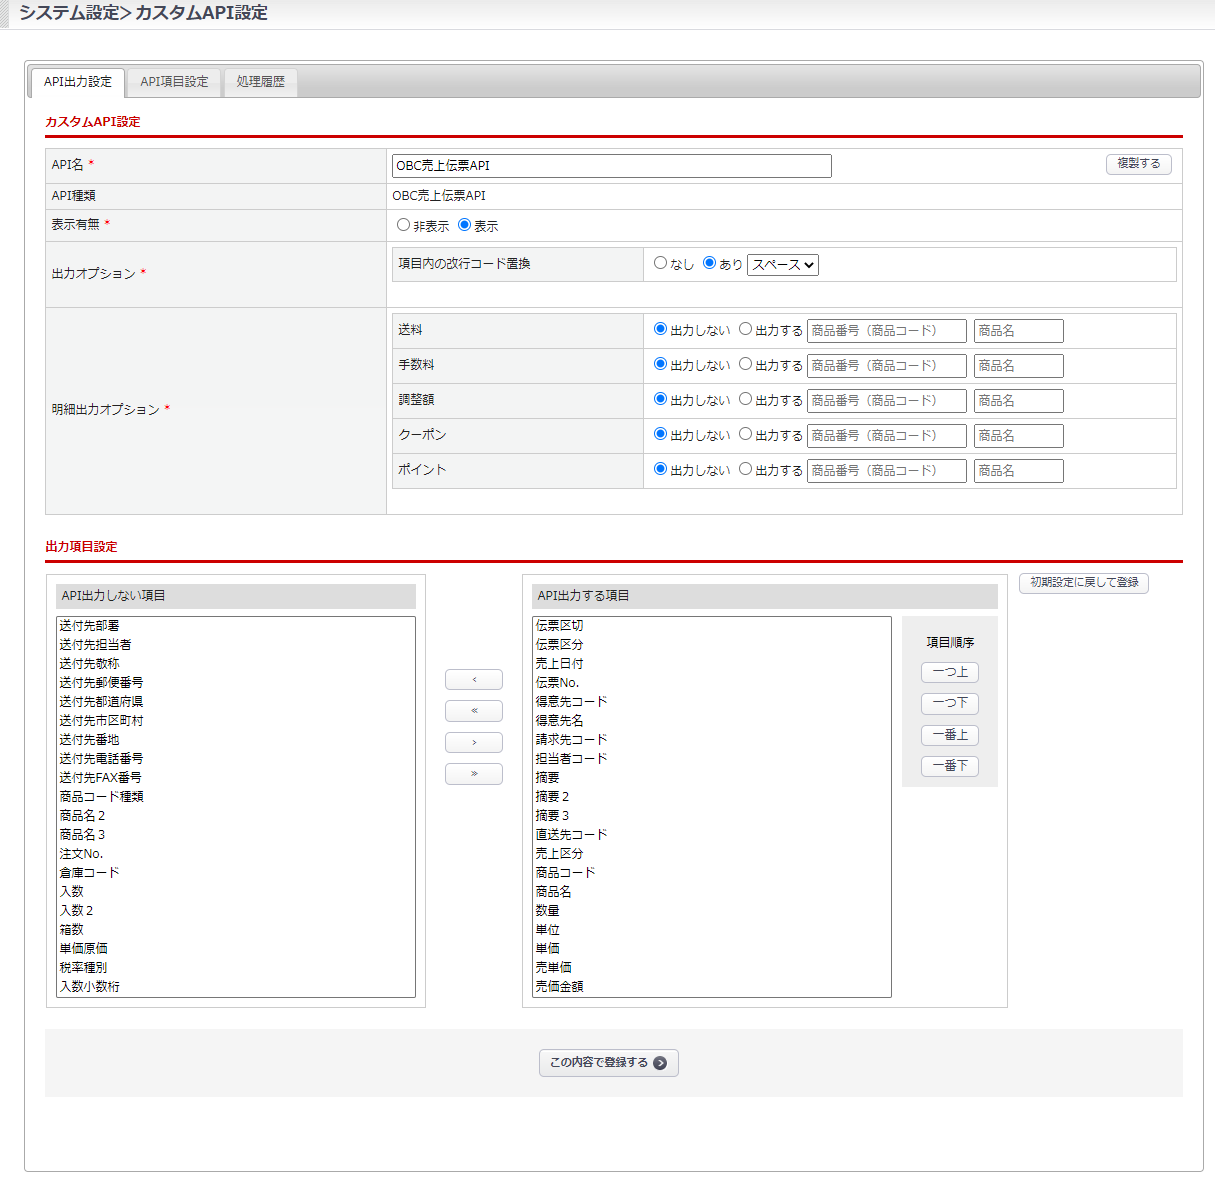Open the スペース replacement dropdown
This screenshot has width=1215, height=1183.
click(783, 265)
